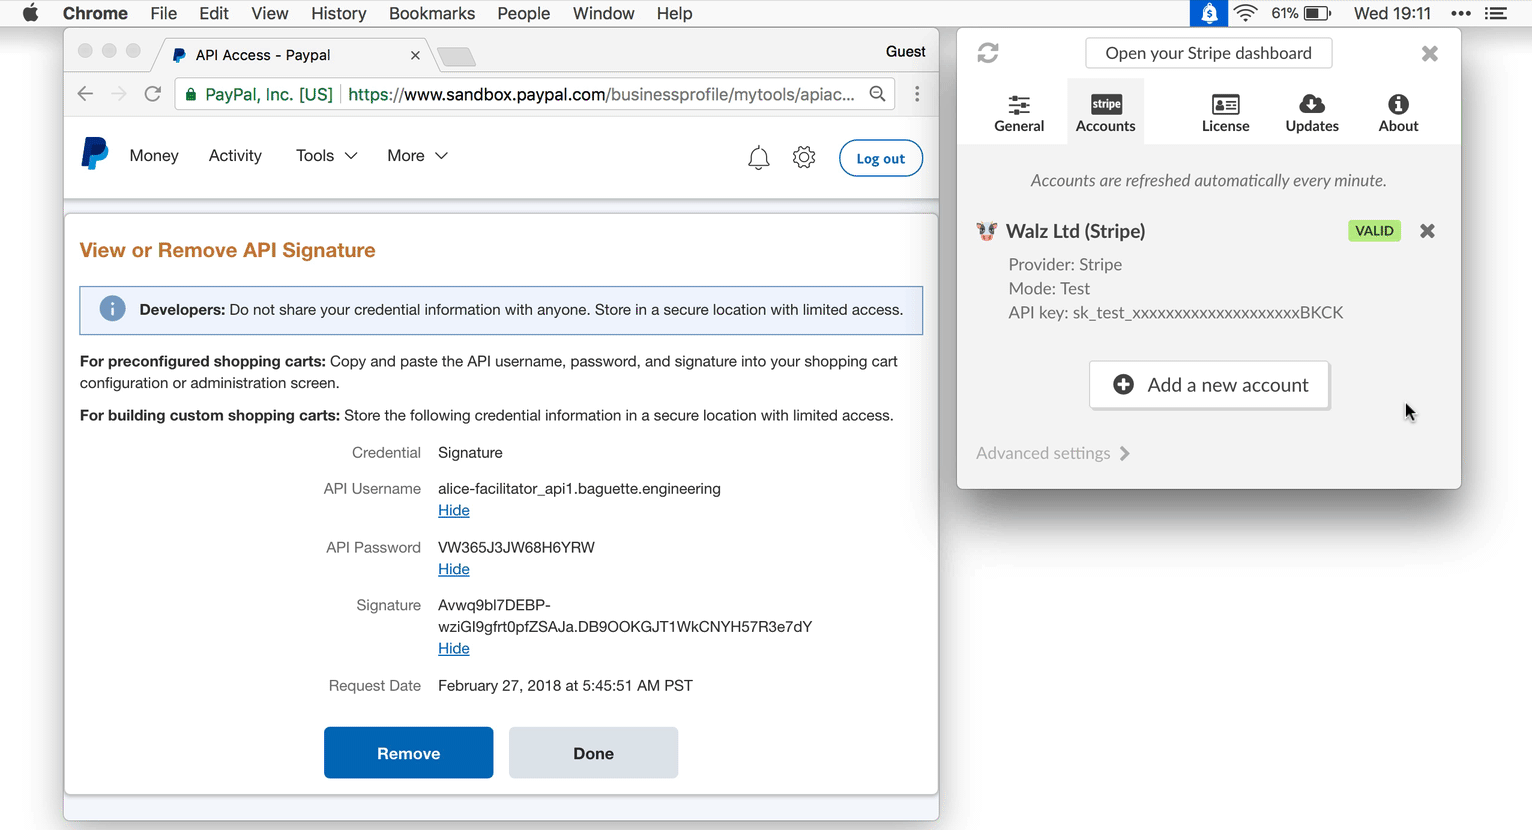Open the Updates tab

[x=1311, y=113]
